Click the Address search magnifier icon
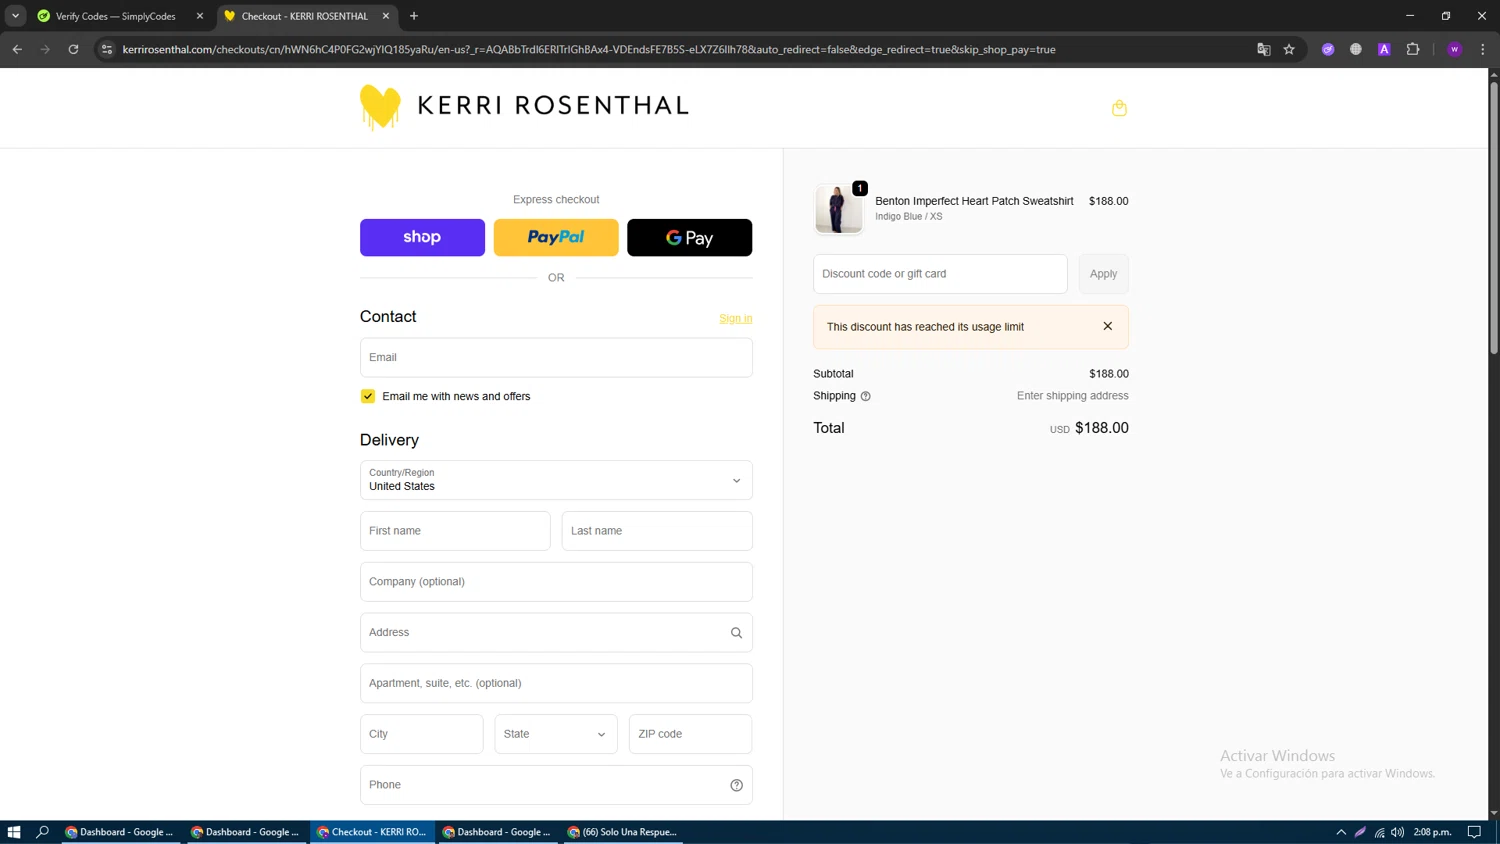Viewport: 1500px width, 844px height. point(736,633)
